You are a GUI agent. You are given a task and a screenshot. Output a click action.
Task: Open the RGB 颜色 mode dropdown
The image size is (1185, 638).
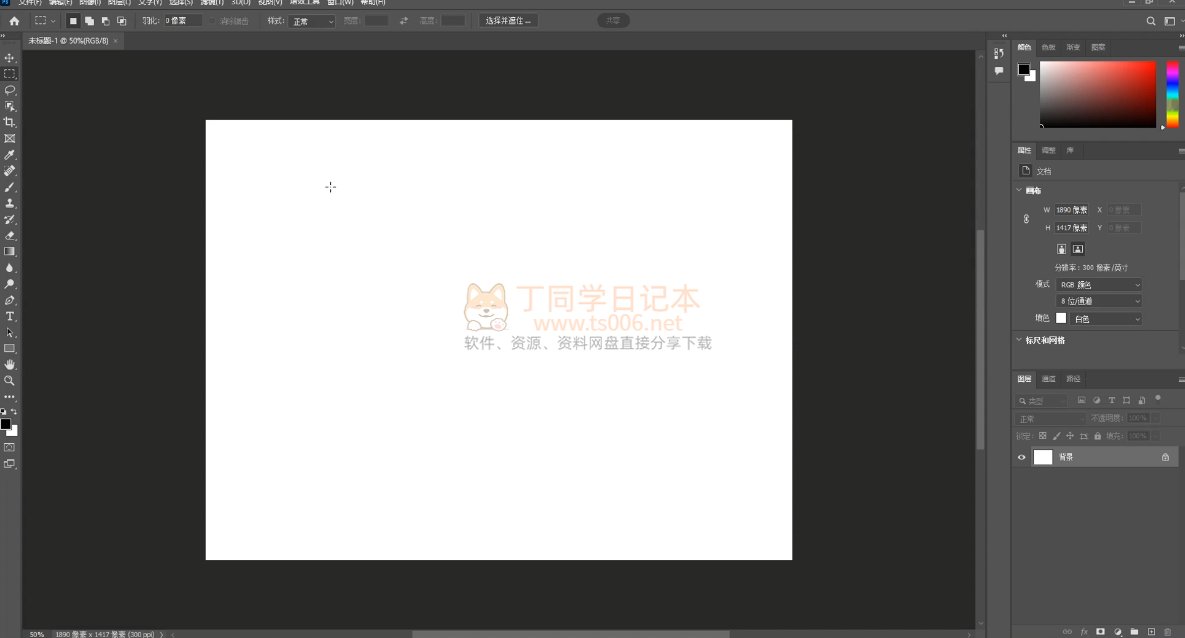1099,285
